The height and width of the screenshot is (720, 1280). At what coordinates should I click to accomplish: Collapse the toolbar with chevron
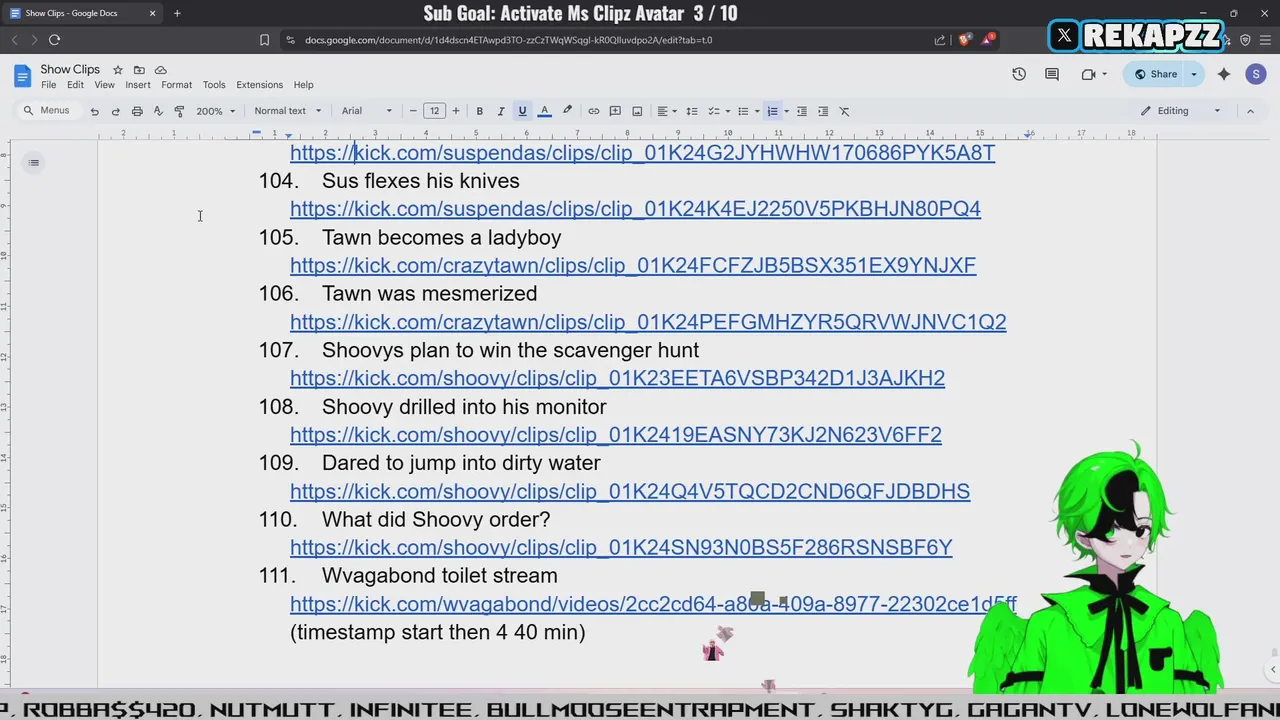click(1250, 111)
